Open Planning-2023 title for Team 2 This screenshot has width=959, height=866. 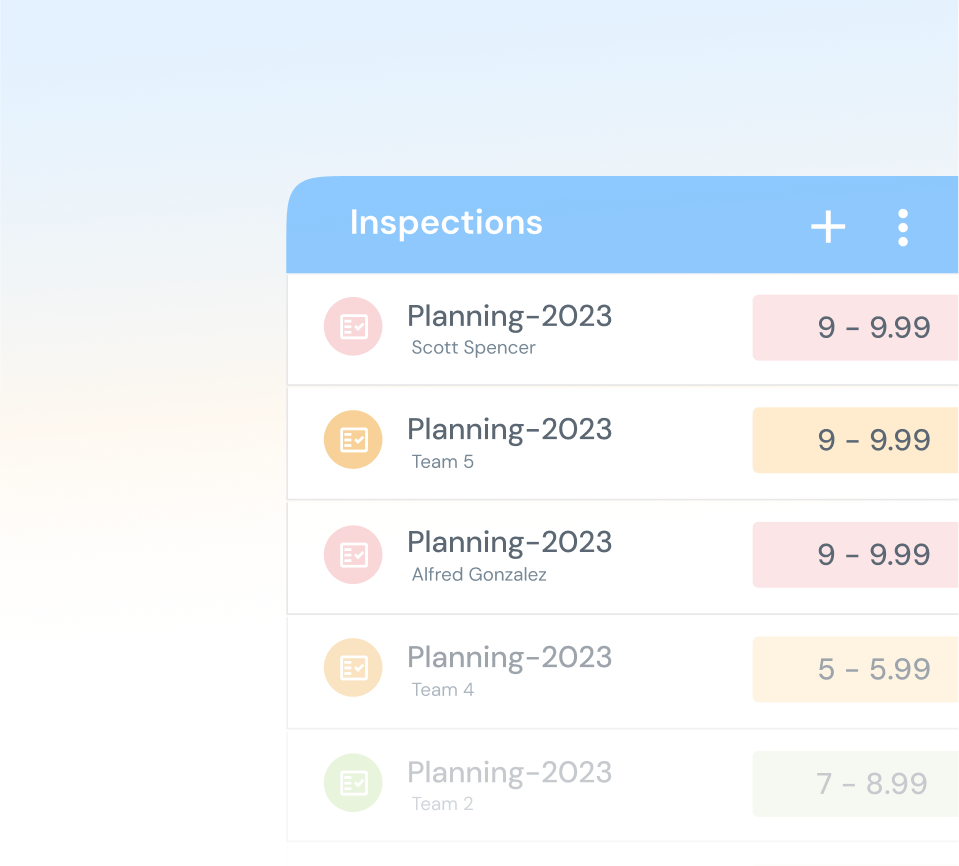tap(509, 773)
